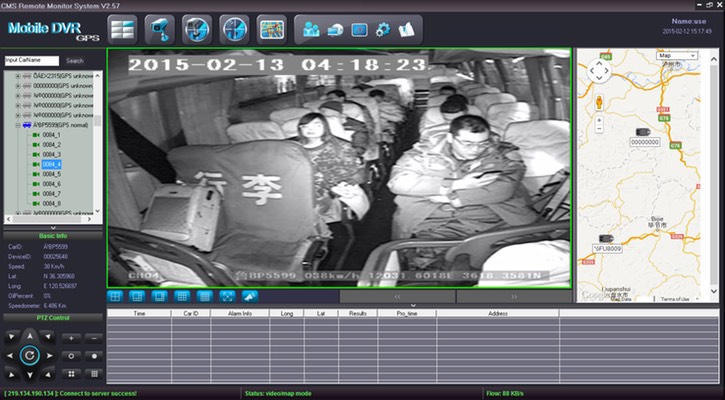Click the PTZ zoom-in plus button
725x400 pixels.
click(71, 338)
